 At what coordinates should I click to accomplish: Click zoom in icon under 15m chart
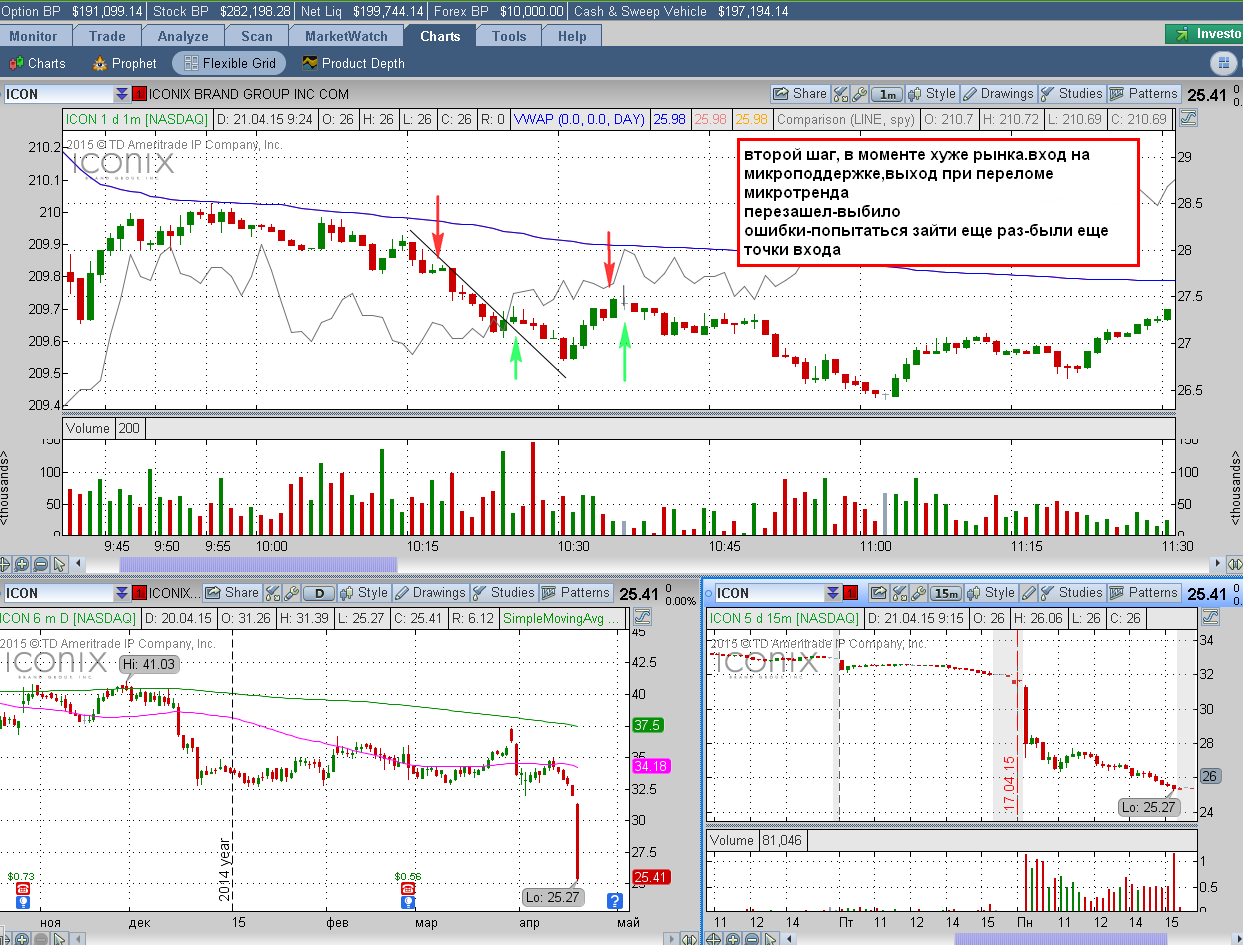tap(733, 939)
